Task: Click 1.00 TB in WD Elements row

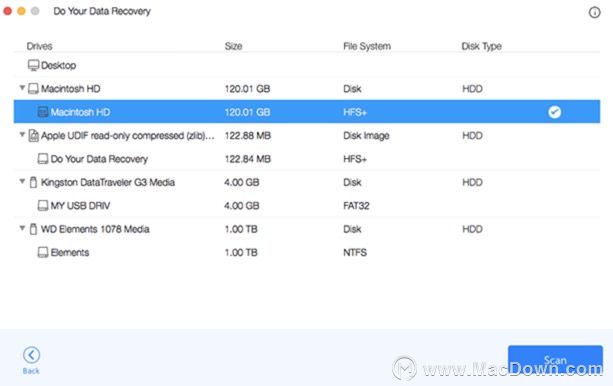Action: tap(241, 229)
